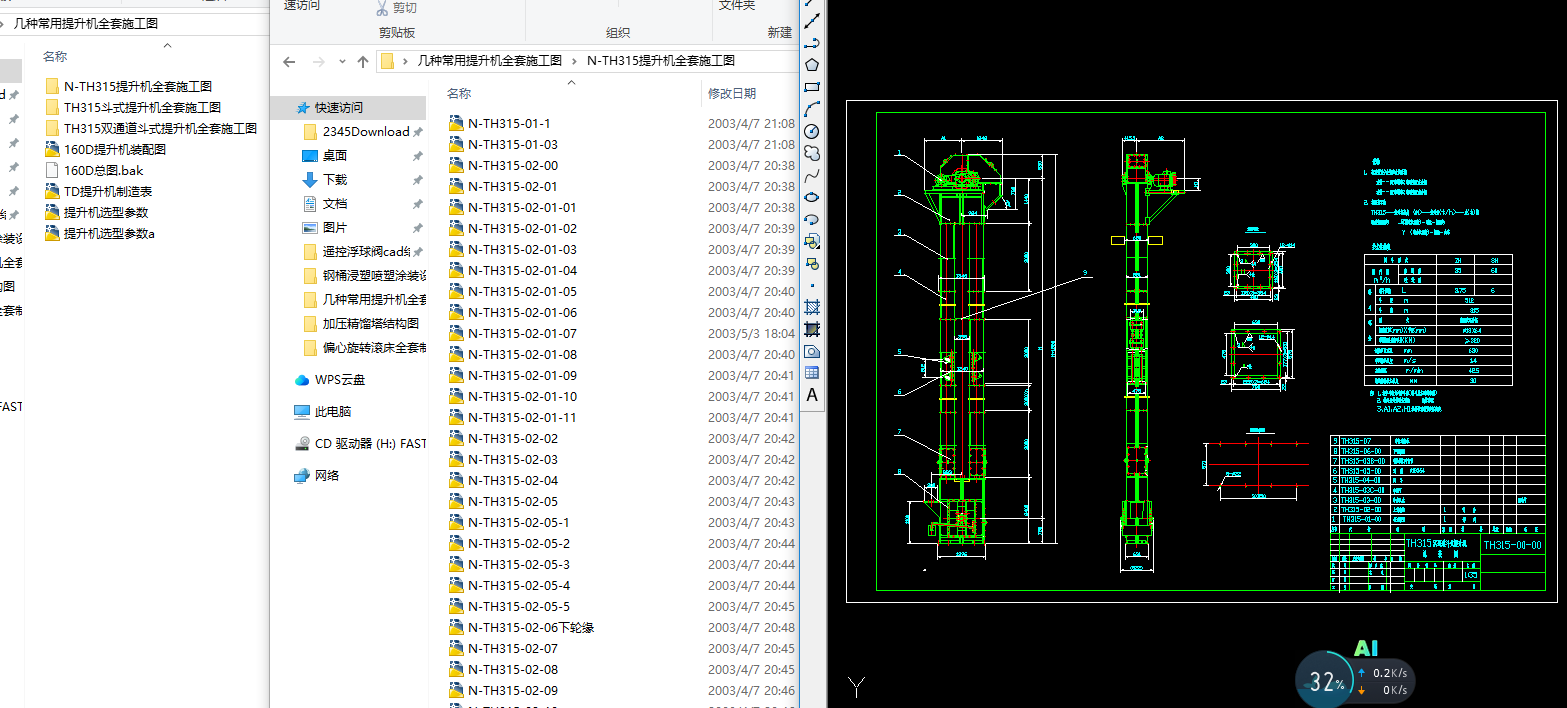Select the Ellipse drawing tool
Image resolution: width=1567 pixels, height=708 pixels.
[812, 197]
